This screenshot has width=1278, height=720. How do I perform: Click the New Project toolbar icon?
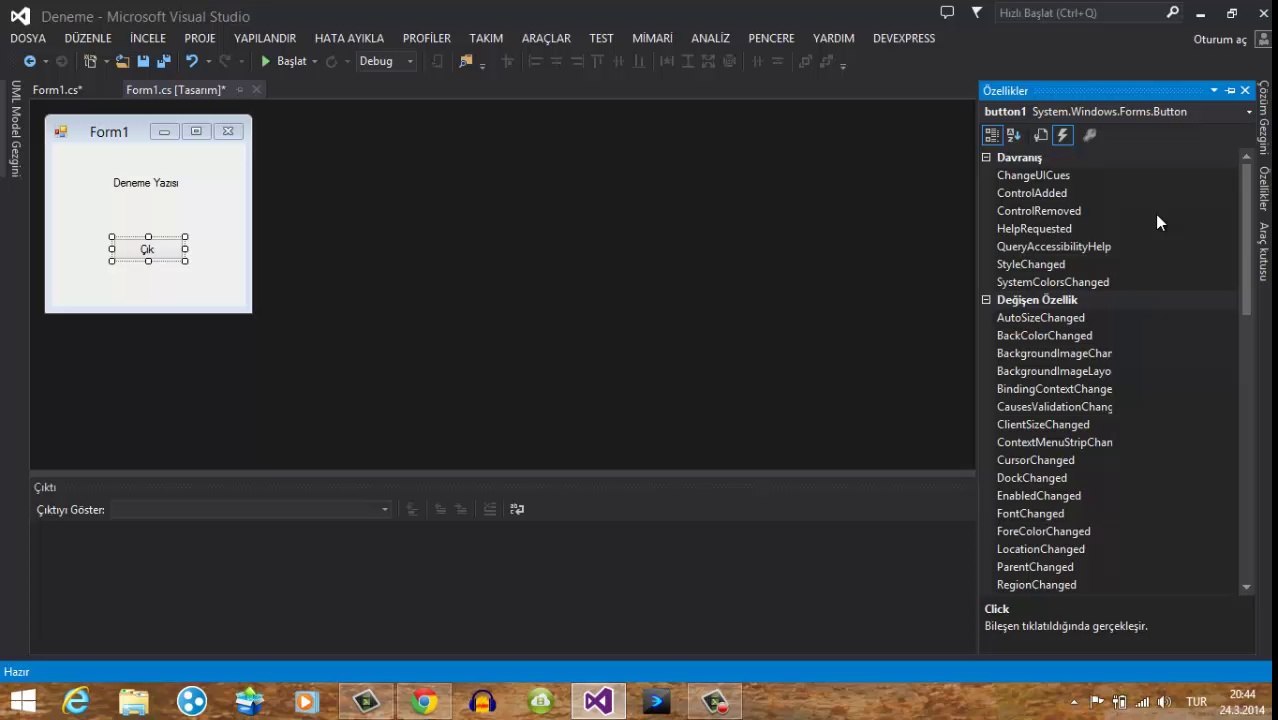click(90, 61)
